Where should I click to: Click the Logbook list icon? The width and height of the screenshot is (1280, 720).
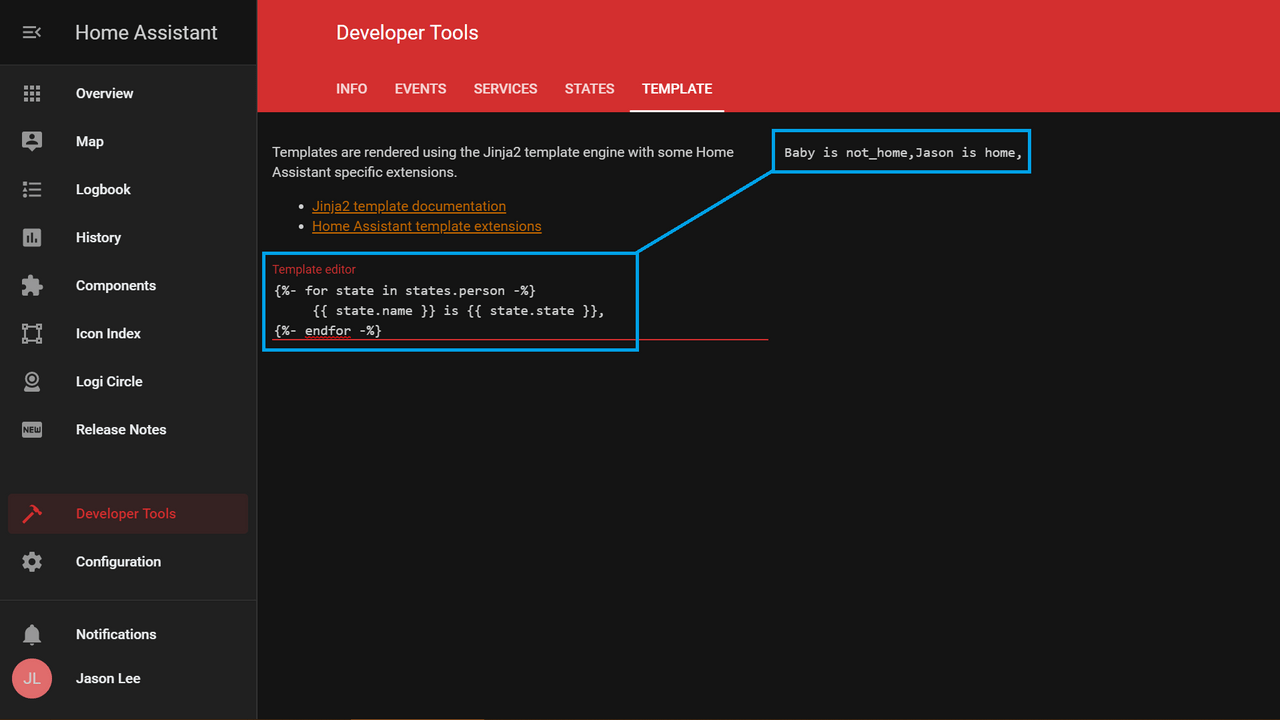coord(32,189)
